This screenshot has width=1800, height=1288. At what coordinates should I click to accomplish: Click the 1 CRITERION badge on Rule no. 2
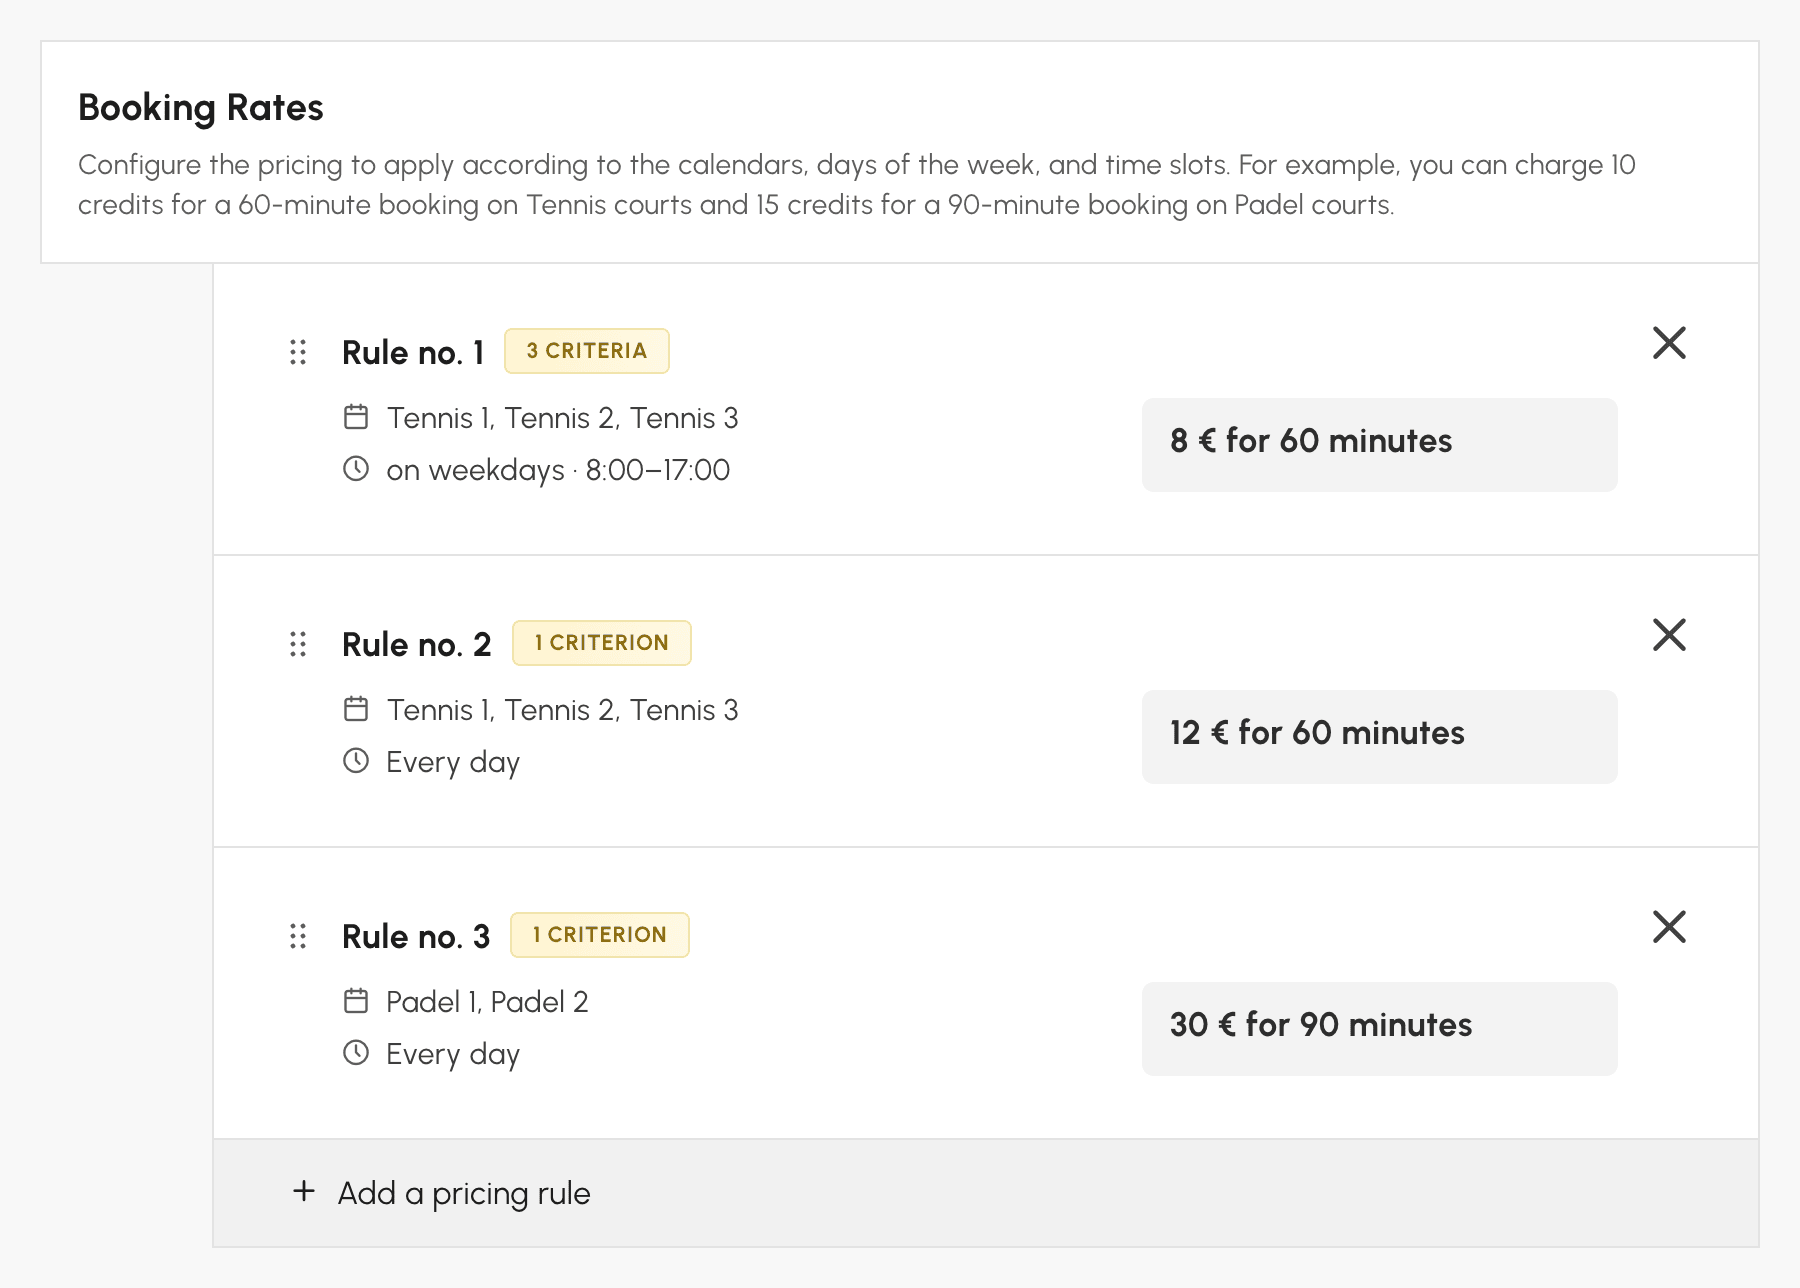[x=602, y=643]
